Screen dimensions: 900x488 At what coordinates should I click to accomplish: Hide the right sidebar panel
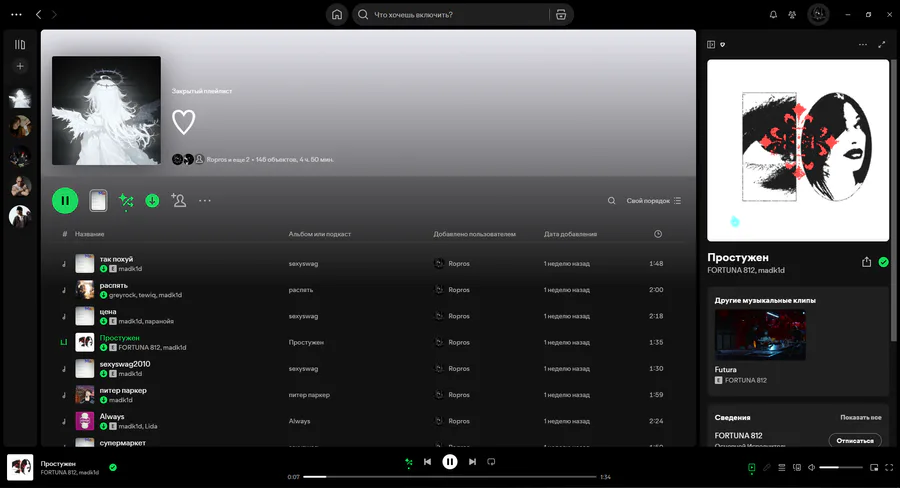[x=711, y=44]
